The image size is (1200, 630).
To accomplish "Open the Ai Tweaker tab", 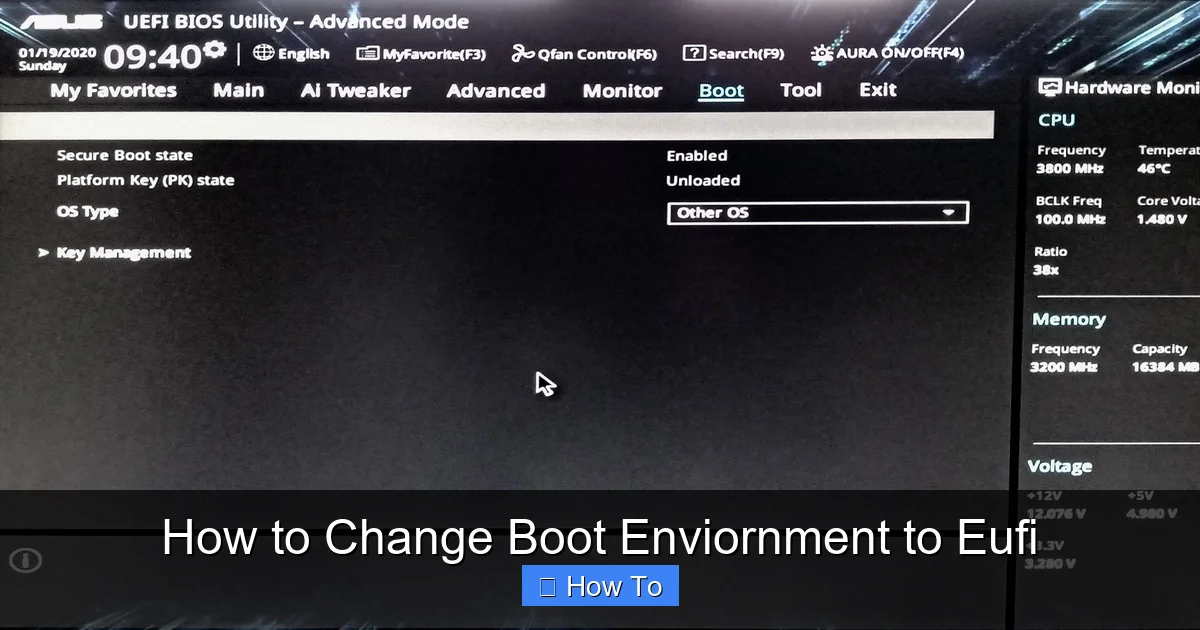I will click(354, 90).
